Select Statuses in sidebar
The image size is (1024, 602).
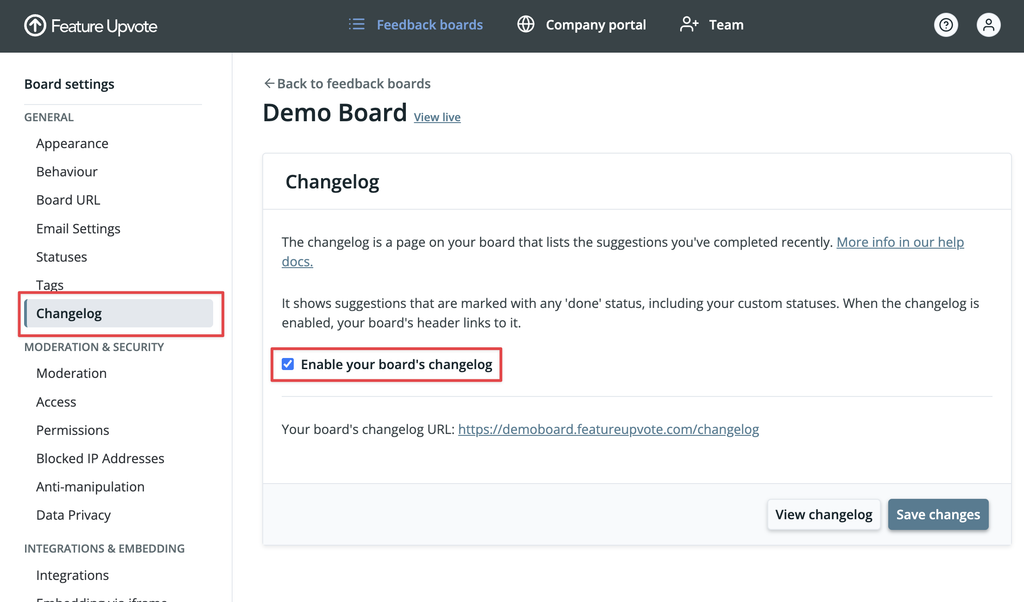pyautogui.click(x=61, y=257)
